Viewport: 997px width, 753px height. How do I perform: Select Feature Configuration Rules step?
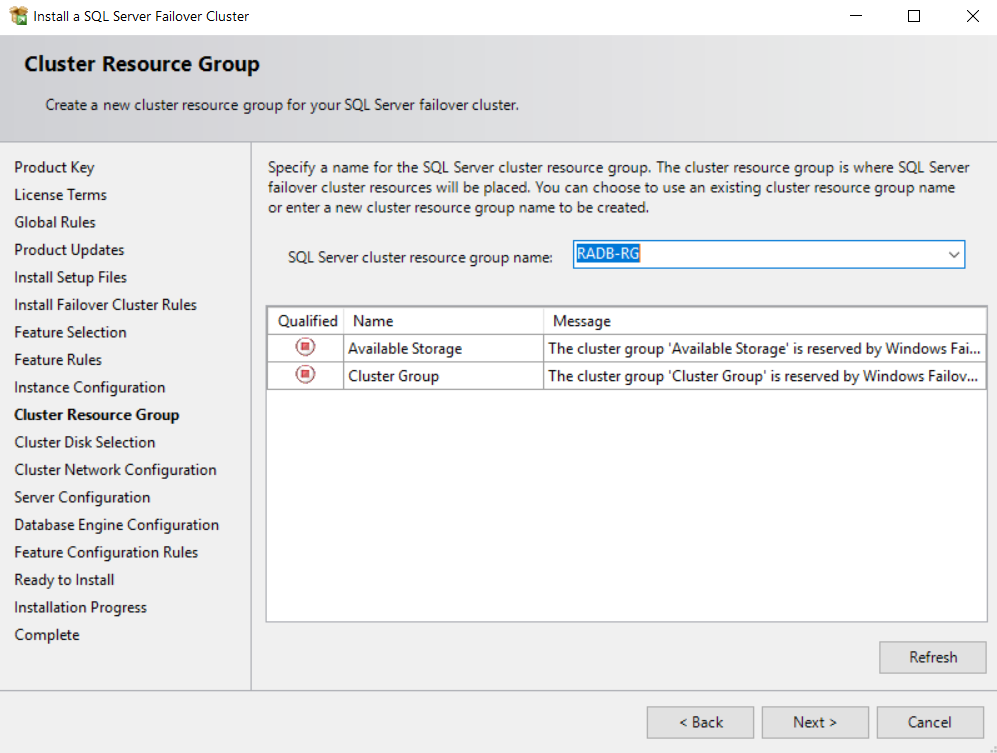[x=106, y=552]
